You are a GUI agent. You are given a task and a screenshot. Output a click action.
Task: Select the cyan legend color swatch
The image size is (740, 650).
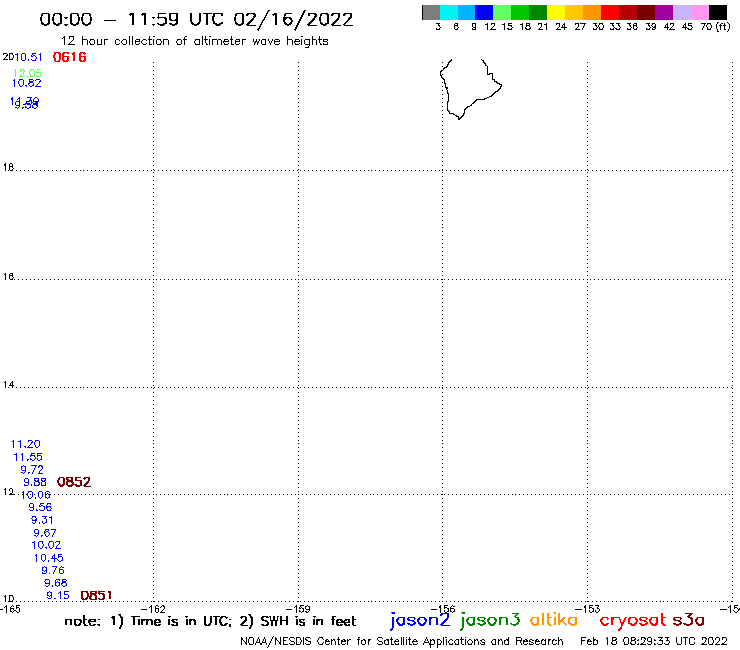click(x=449, y=12)
